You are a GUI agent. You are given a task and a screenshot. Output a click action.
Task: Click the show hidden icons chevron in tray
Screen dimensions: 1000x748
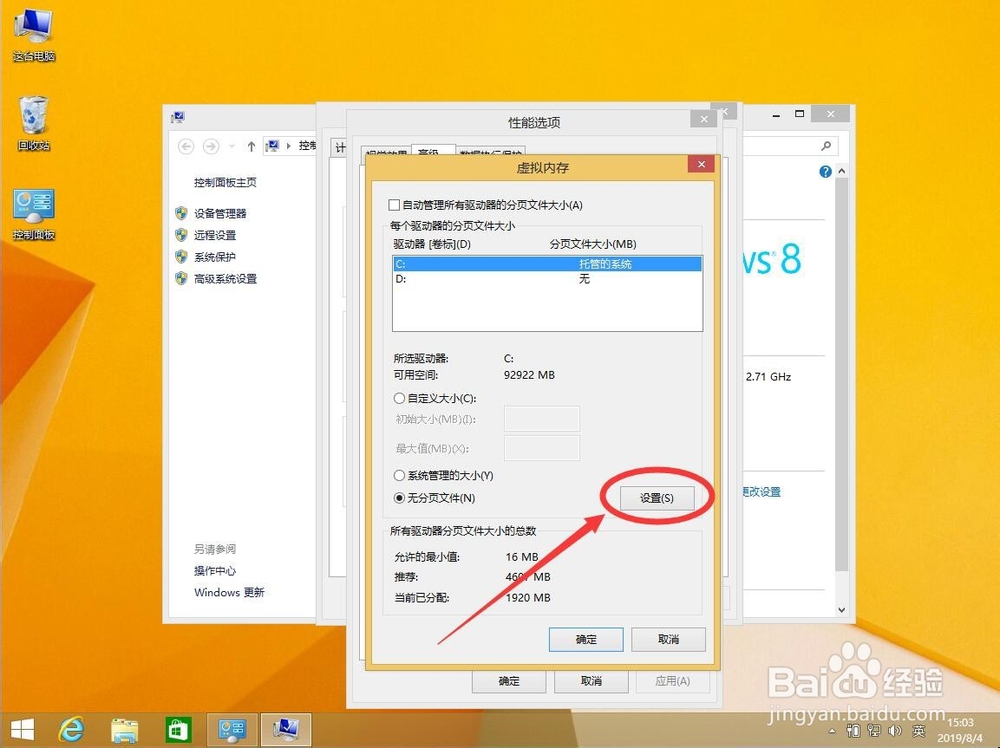832,731
